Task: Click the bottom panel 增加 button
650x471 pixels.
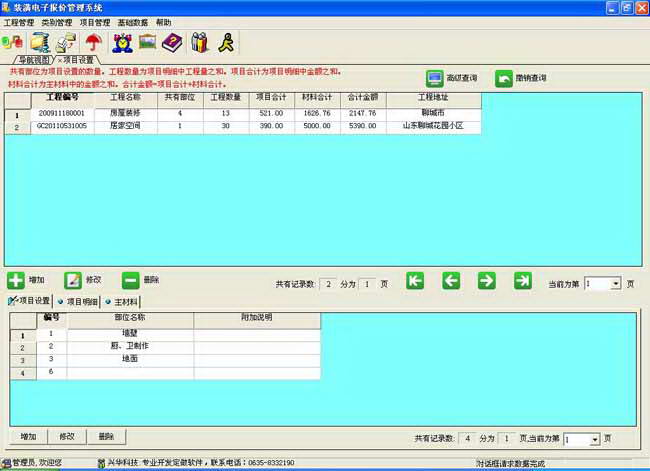Action: tap(29, 437)
